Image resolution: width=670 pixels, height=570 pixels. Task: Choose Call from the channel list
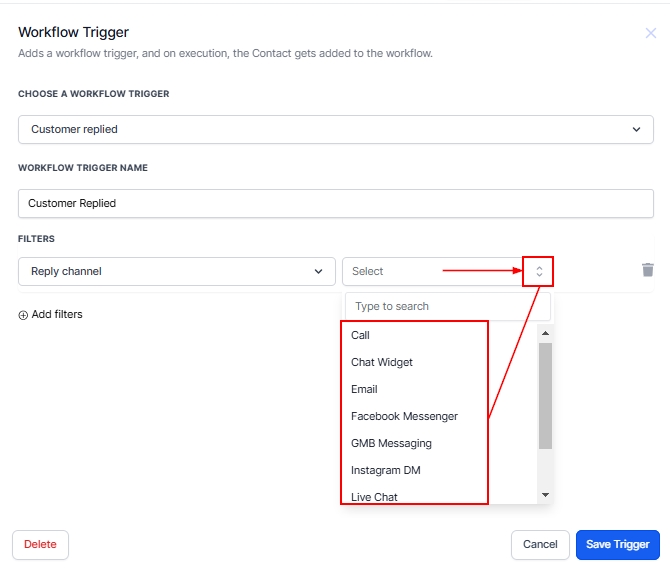361,336
